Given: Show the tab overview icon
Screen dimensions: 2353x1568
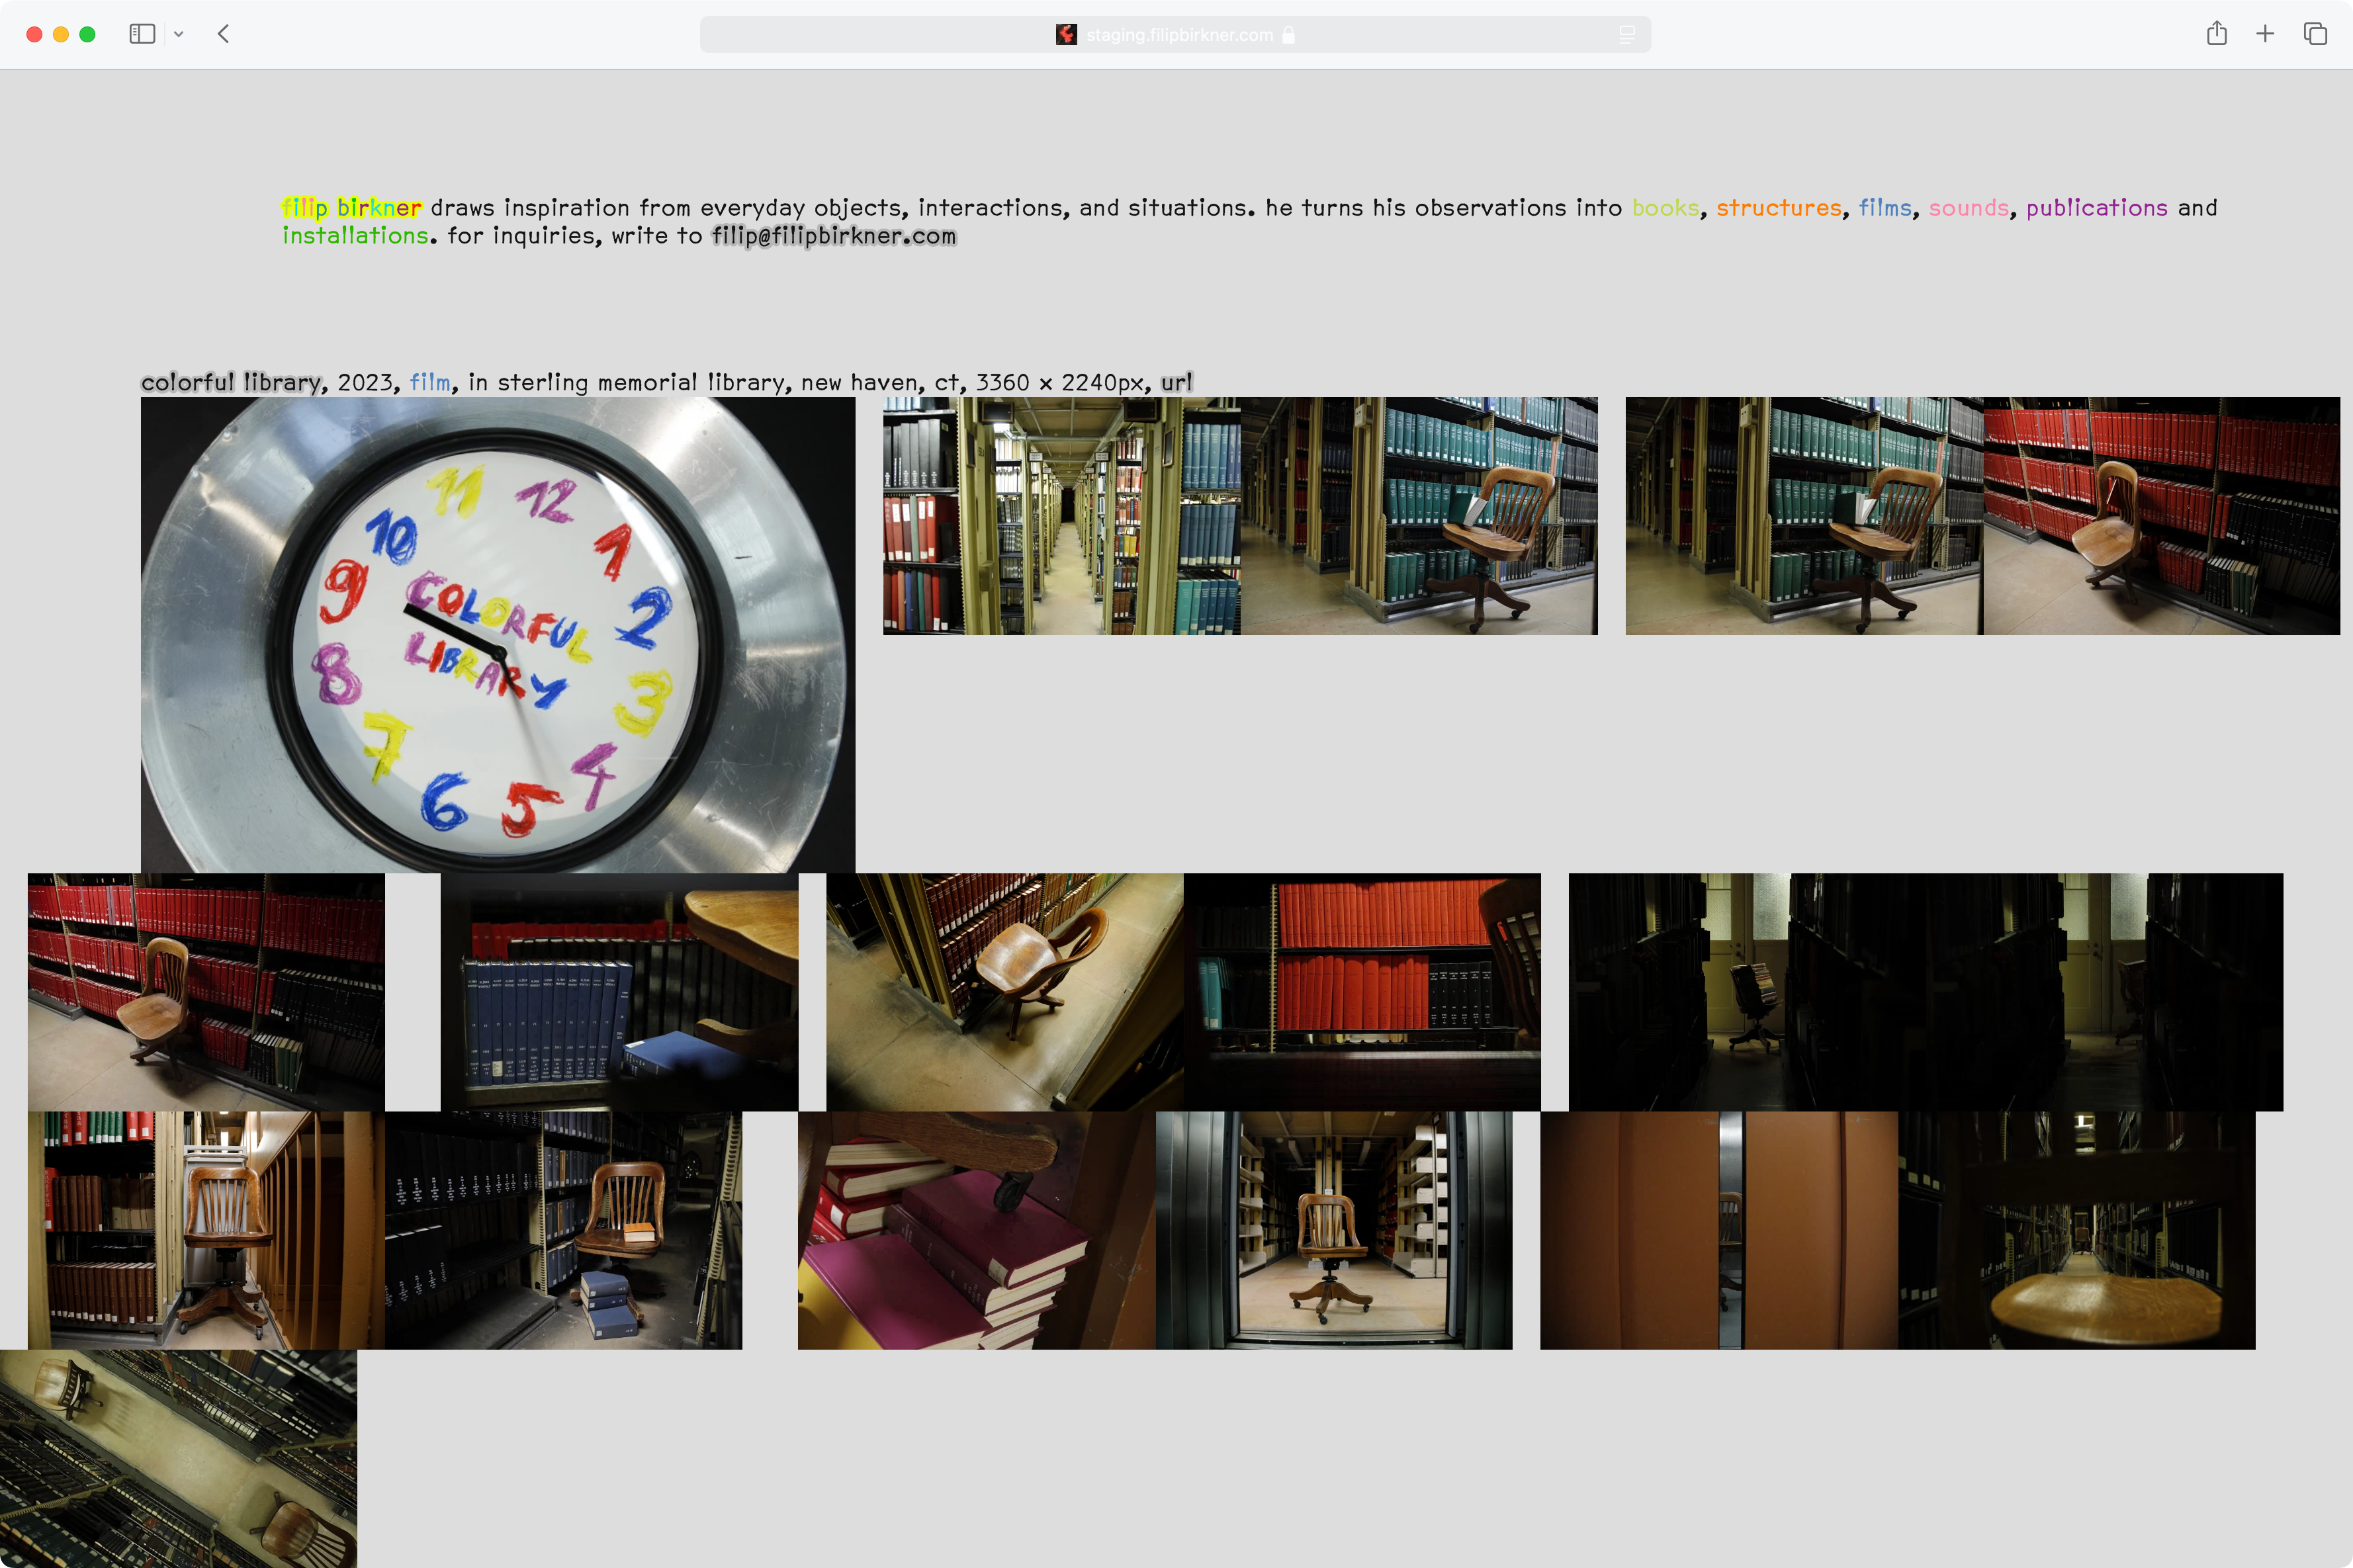Looking at the screenshot, I should (x=2315, y=34).
